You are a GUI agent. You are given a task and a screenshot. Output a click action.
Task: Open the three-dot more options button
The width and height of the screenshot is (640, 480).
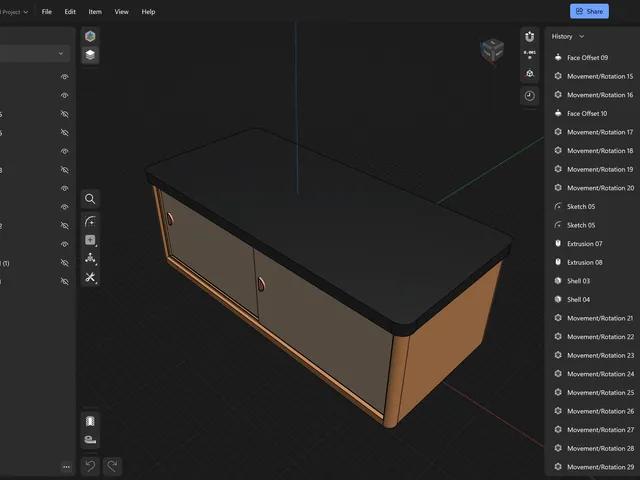[67, 467]
